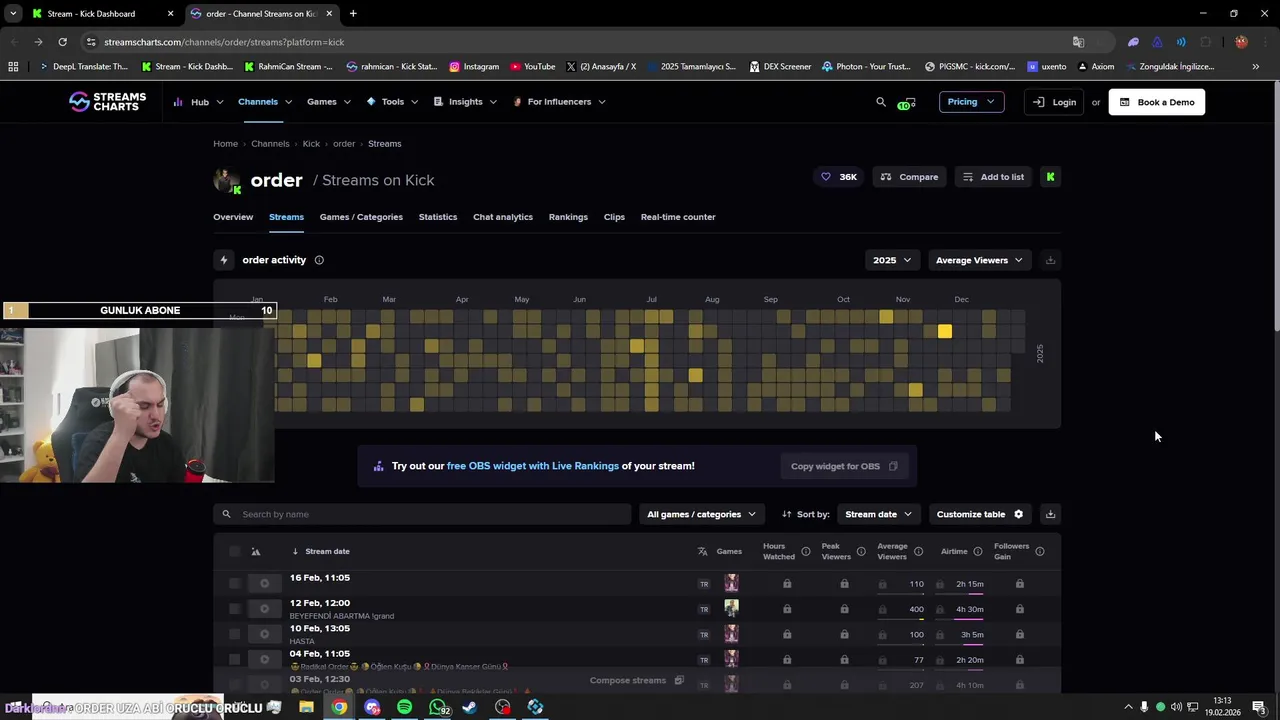Open the Streams Charts logo home link
Screen dimensions: 1280x720
(107, 101)
